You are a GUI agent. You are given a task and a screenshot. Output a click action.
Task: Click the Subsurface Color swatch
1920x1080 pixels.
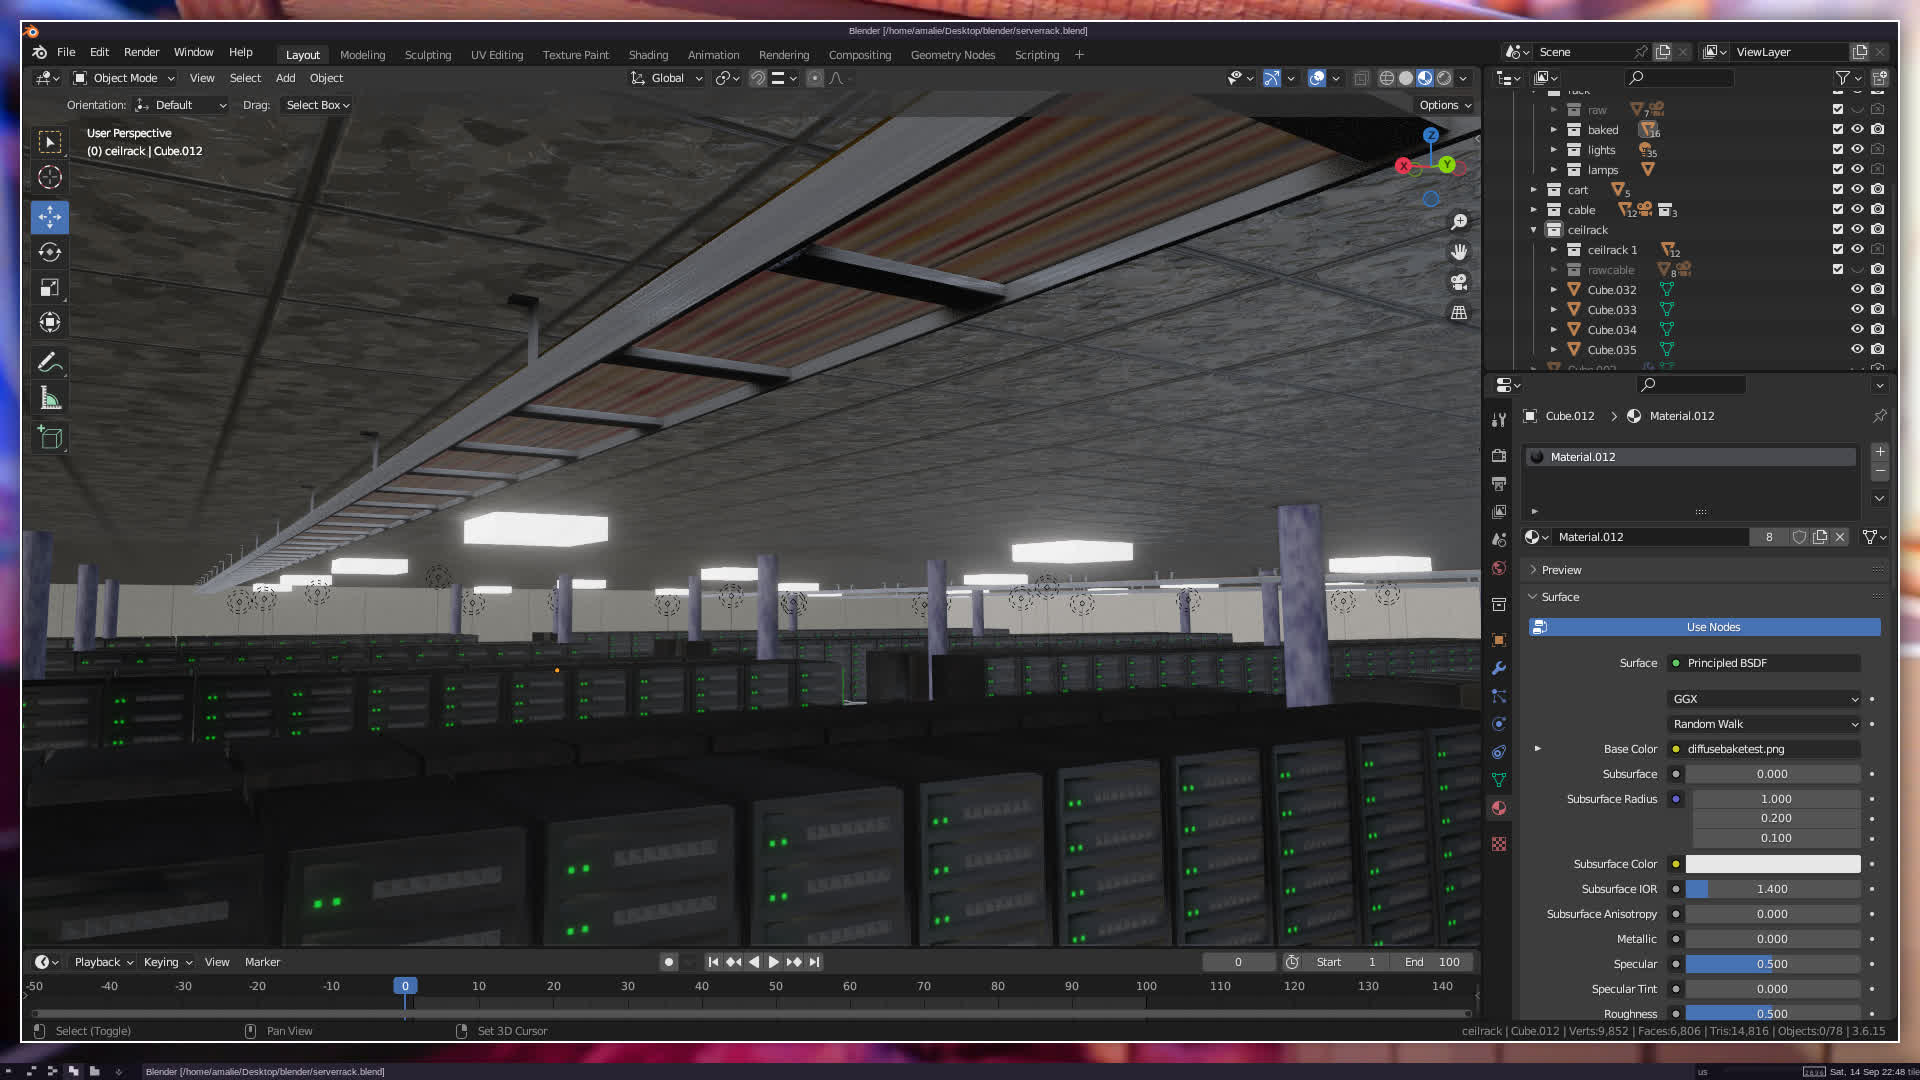[1772, 864]
